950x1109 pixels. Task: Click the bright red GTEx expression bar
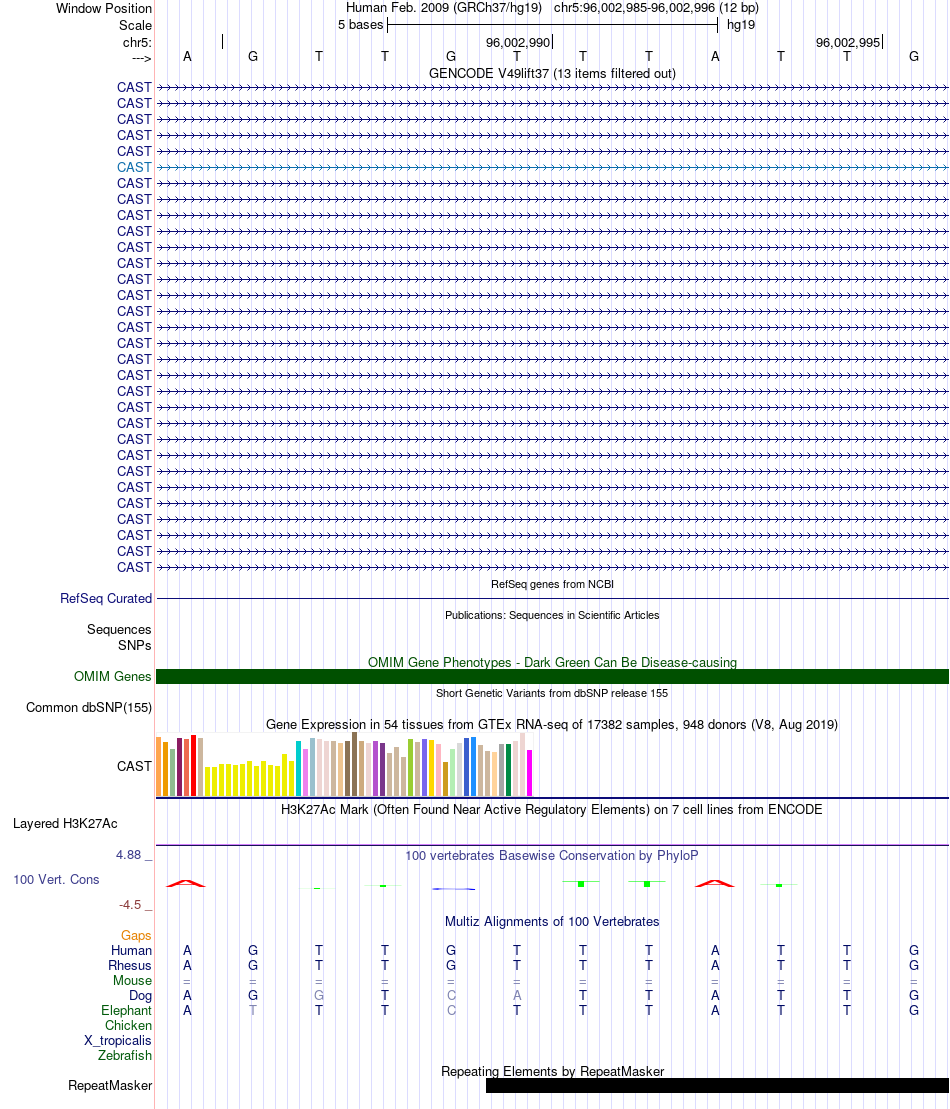[194, 766]
